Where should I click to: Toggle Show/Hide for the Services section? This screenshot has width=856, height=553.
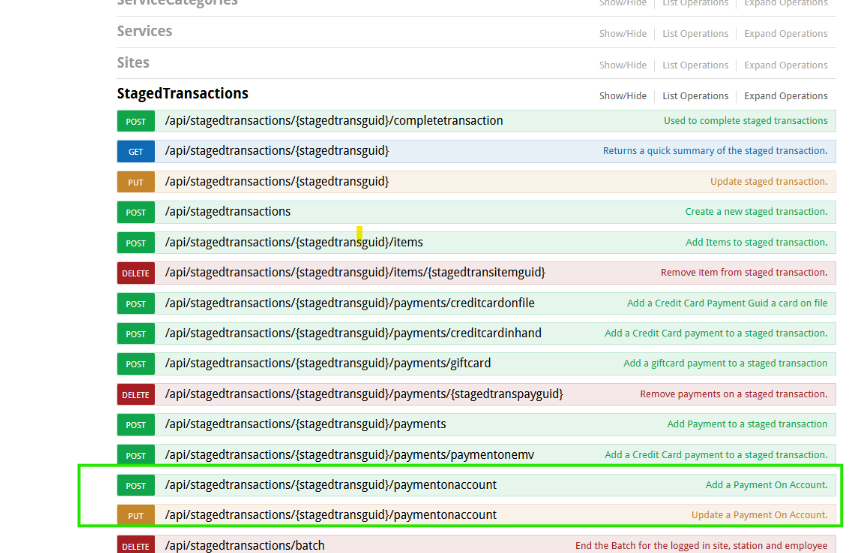coord(622,33)
